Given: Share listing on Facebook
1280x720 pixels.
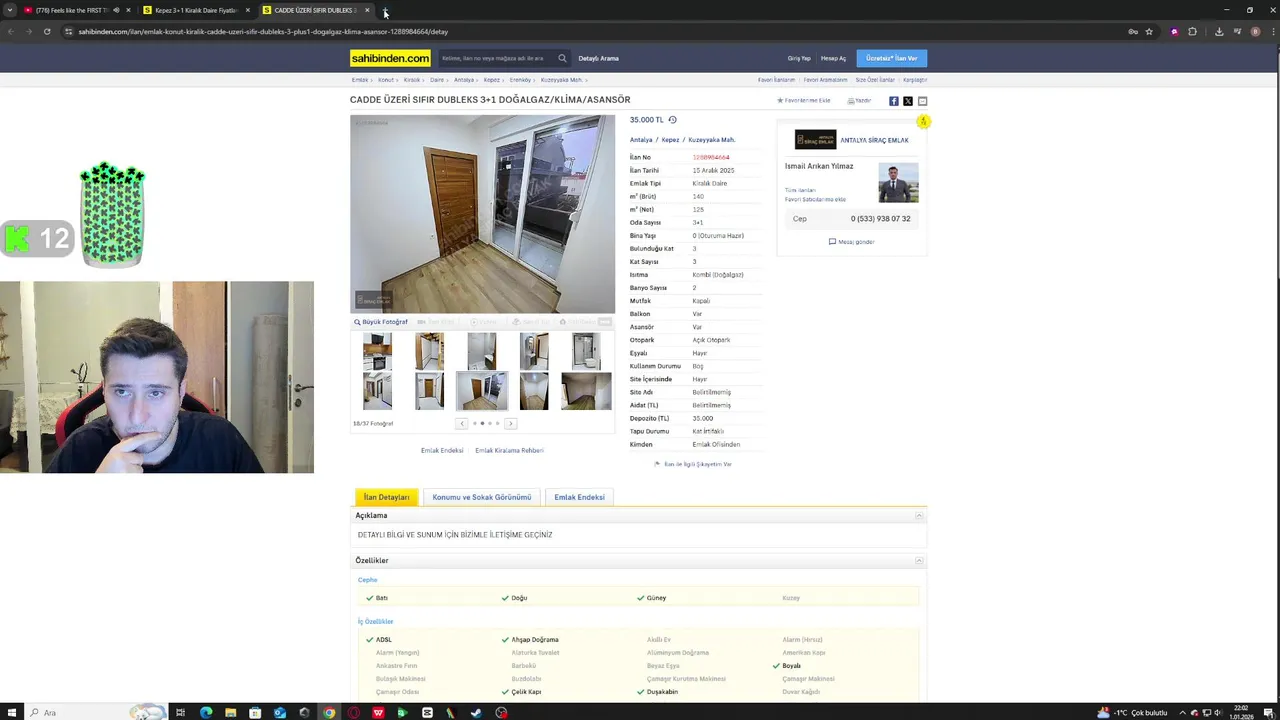Looking at the screenshot, I should pyautogui.click(x=893, y=101).
